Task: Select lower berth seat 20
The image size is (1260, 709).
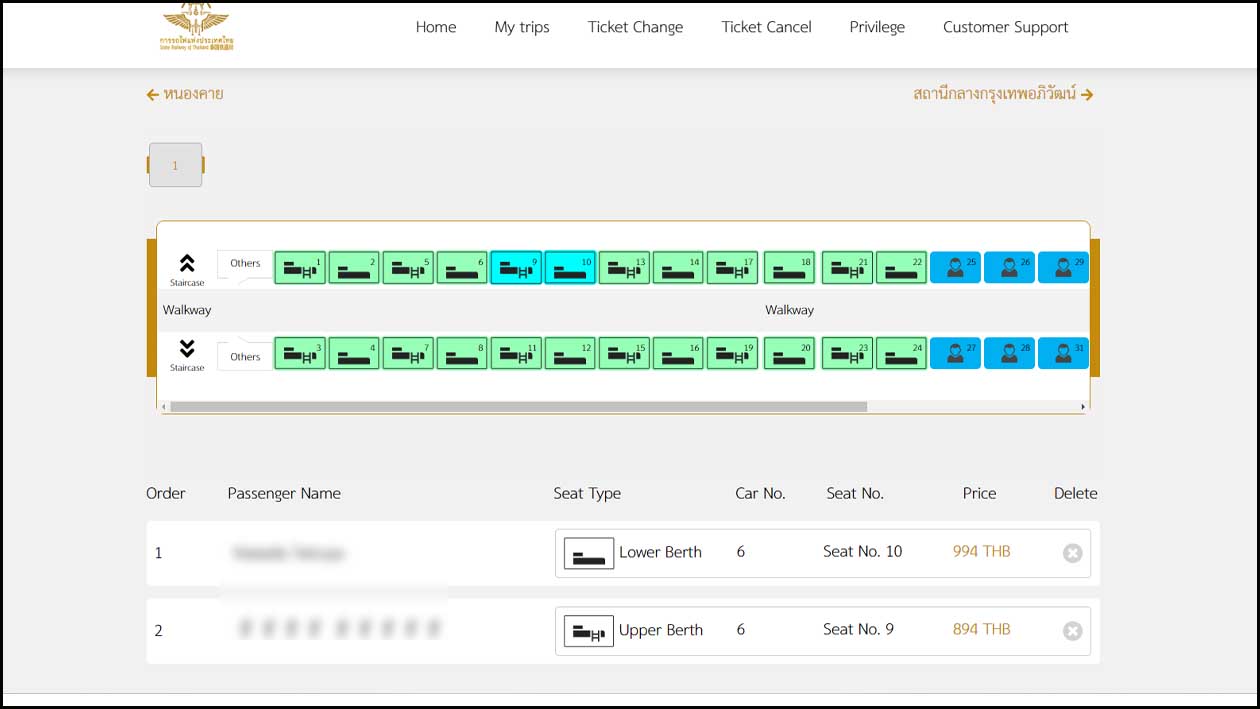Action: point(789,353)
